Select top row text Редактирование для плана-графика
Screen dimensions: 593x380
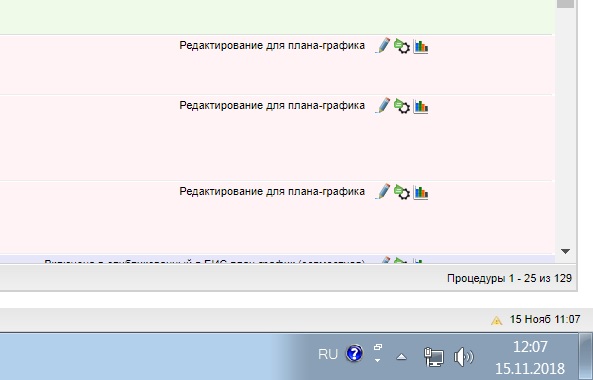pos(272,45)
